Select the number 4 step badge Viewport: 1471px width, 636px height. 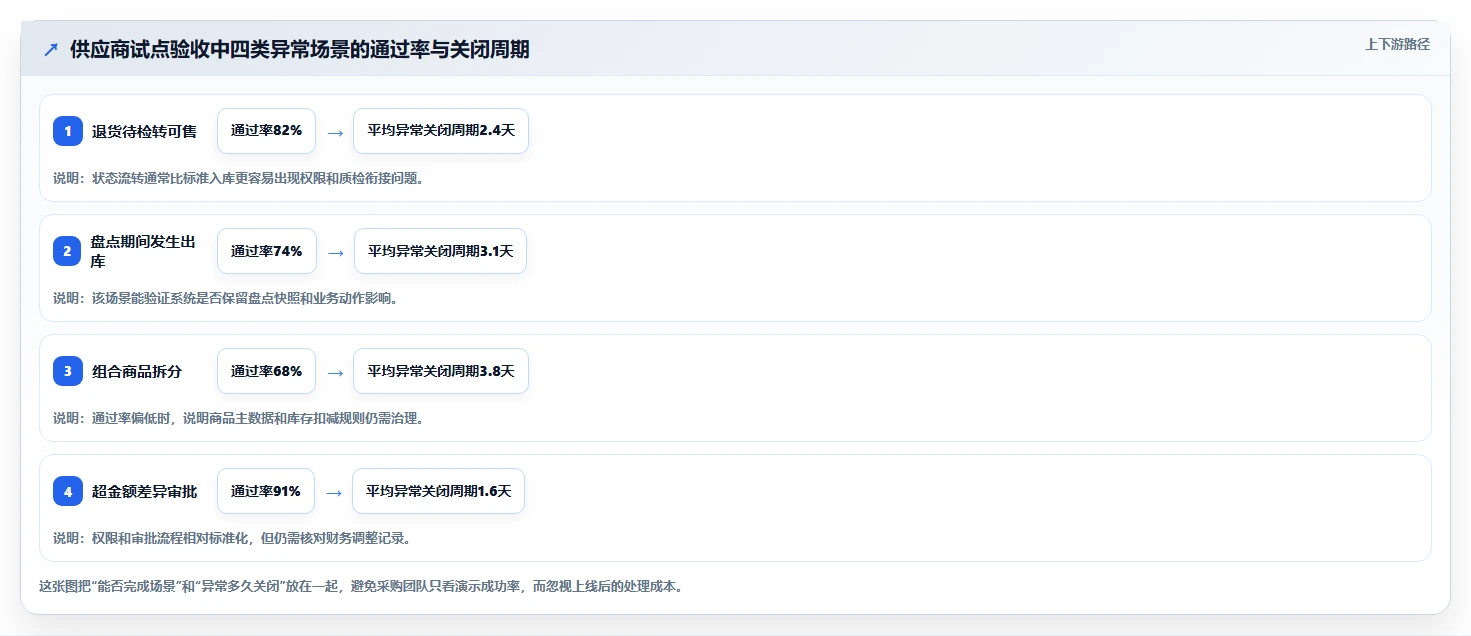tap(68, 491)
